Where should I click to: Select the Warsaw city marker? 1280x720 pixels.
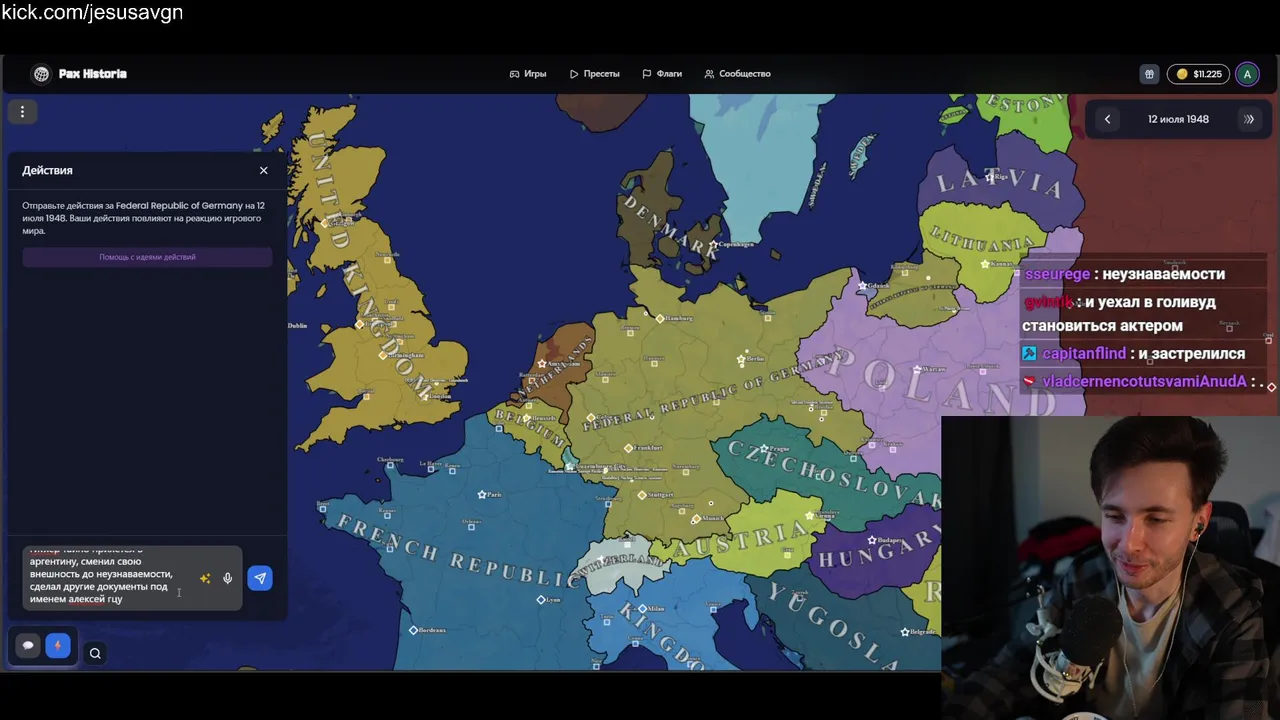coord(916,369)
